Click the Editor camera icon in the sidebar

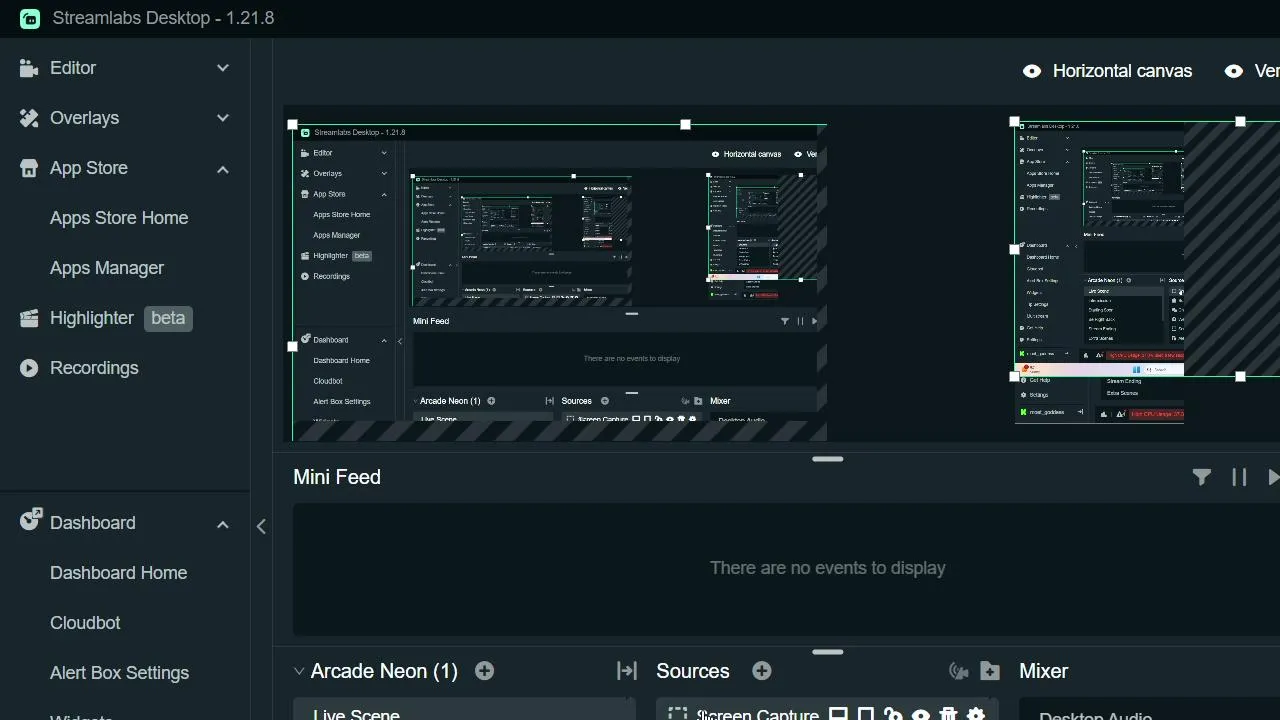pyautogui.click(x=29, y=68)
